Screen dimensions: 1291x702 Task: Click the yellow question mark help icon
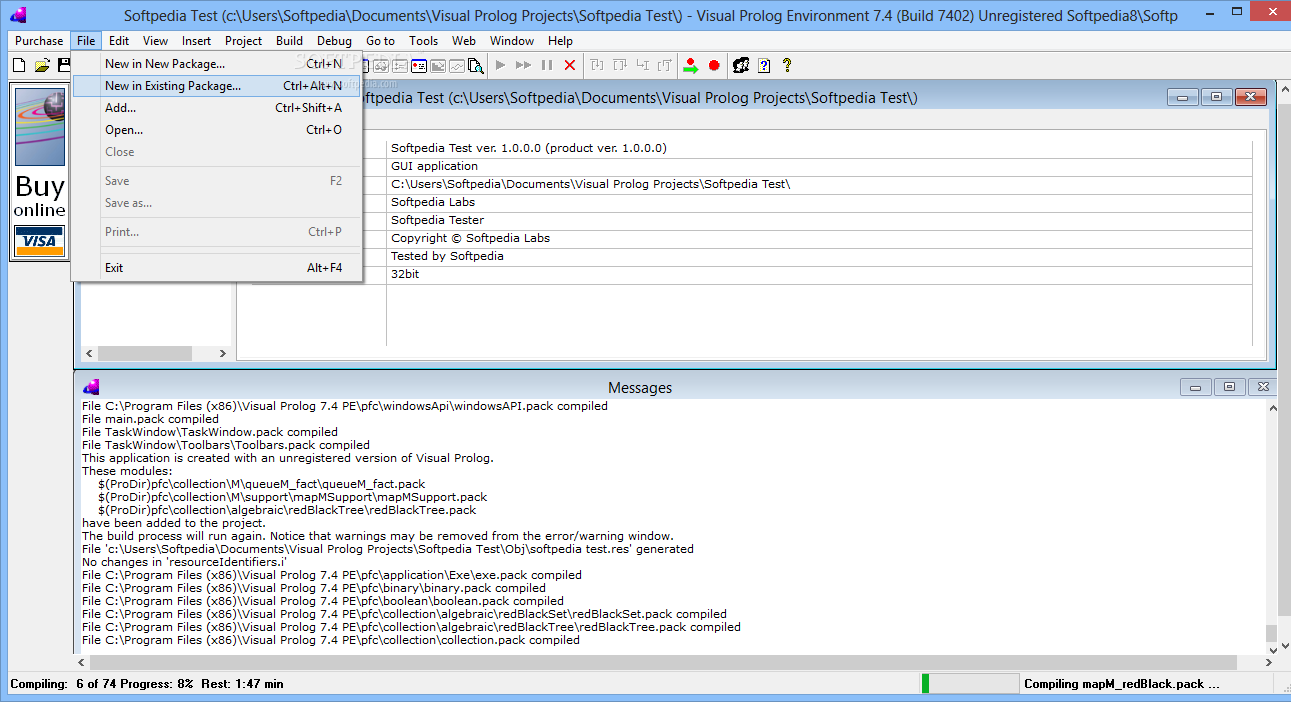point(787,65)
